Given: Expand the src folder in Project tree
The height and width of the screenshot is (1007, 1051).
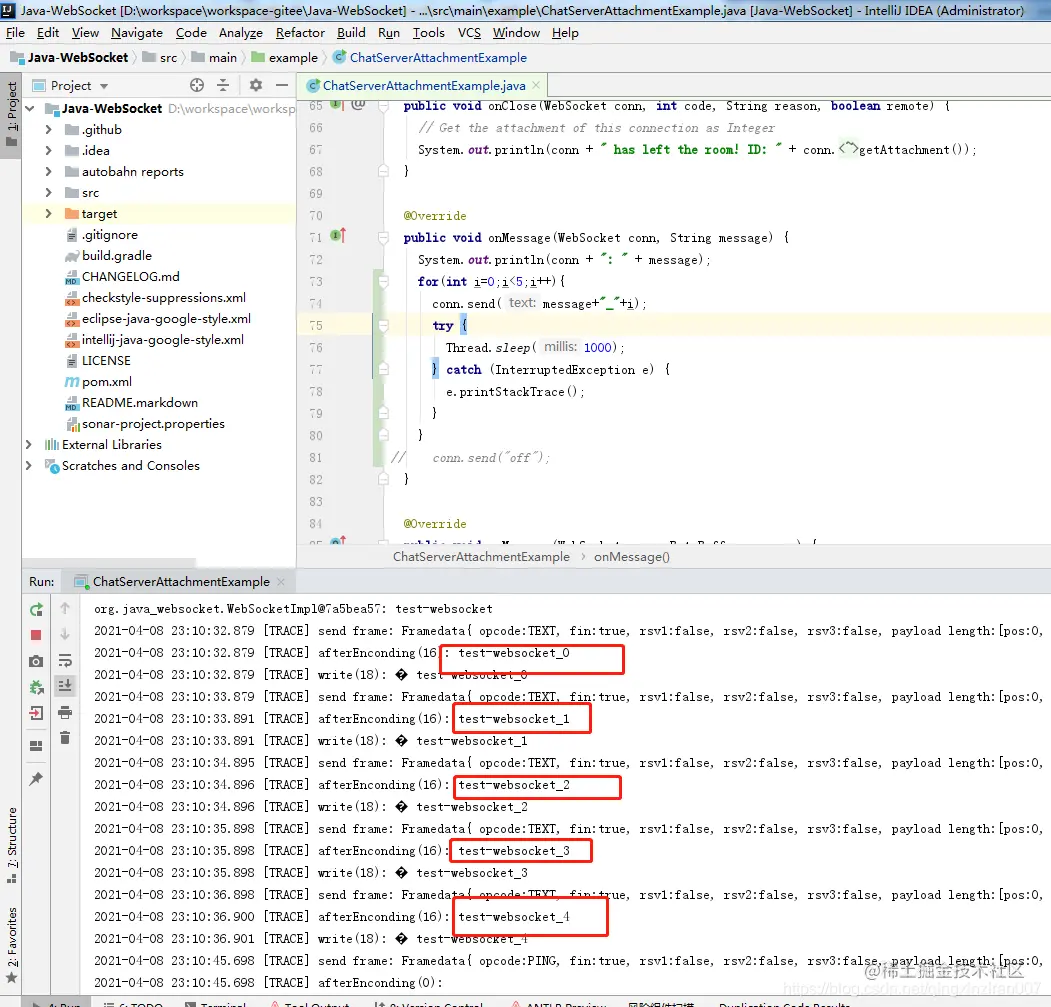Looking at the screenshot, I should [48, 192].
